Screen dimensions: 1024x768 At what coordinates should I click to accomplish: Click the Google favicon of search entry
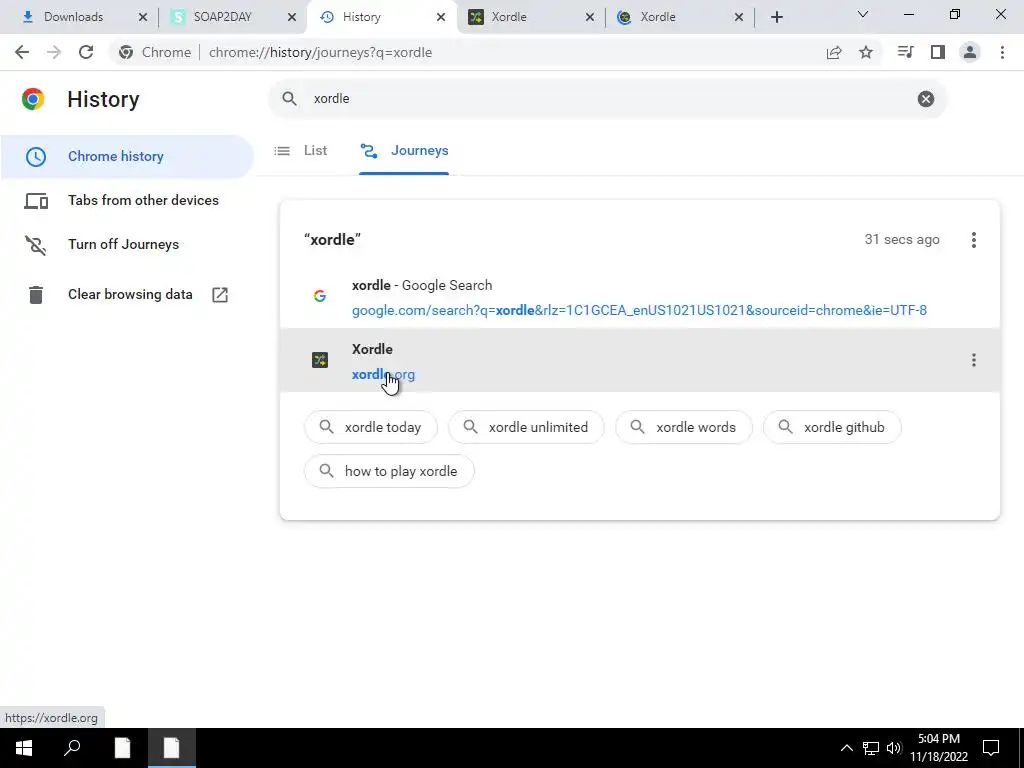pyautogui.click(x=319, y=296)
